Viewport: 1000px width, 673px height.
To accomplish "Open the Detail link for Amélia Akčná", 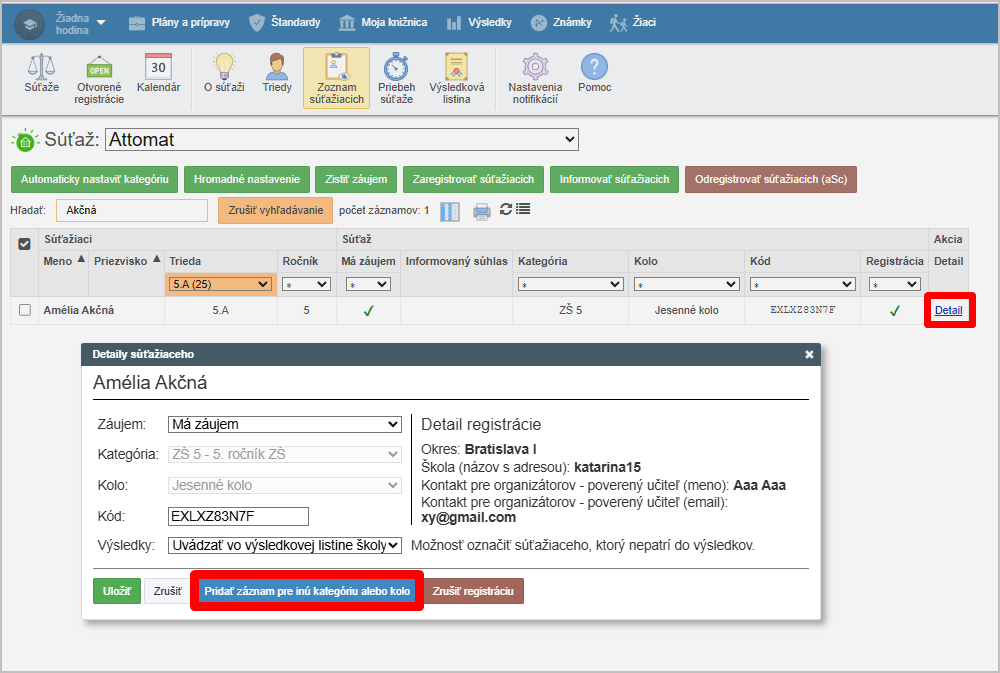I will pyautogui.click(x=948, y=310).
